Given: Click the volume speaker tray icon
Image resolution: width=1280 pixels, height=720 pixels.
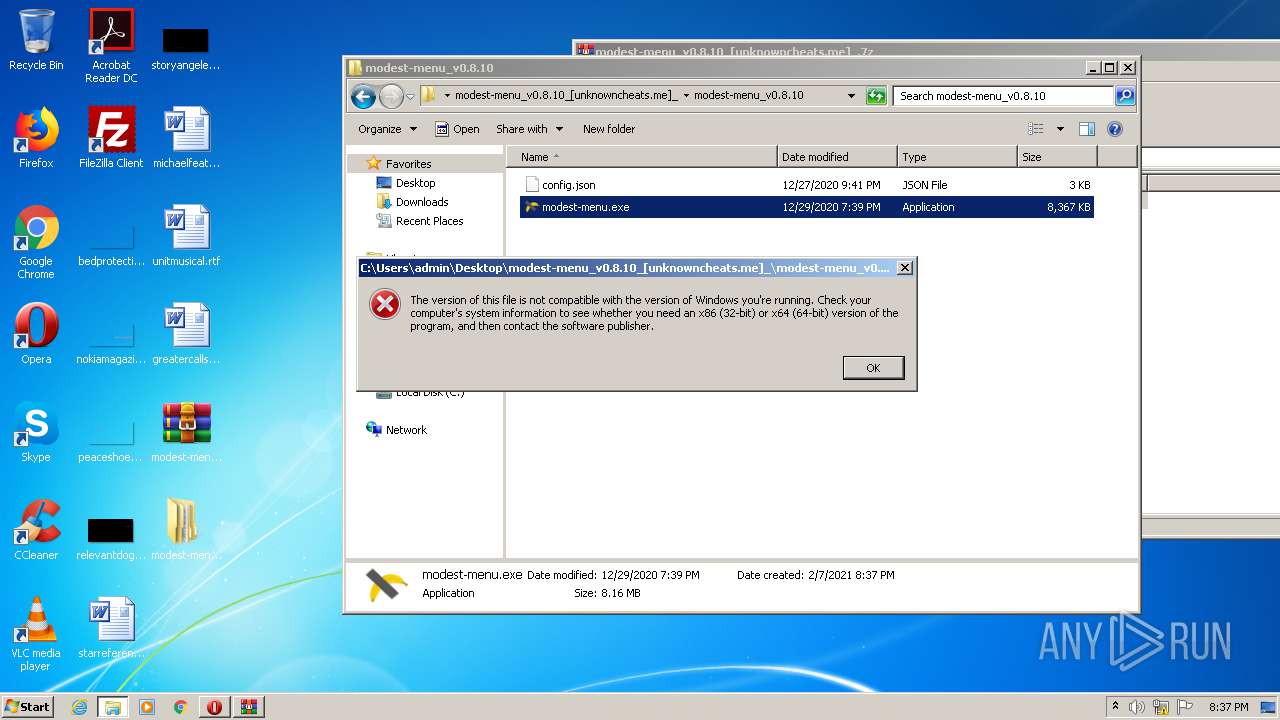Looking at the screenshot, I should click(1137, 707).
